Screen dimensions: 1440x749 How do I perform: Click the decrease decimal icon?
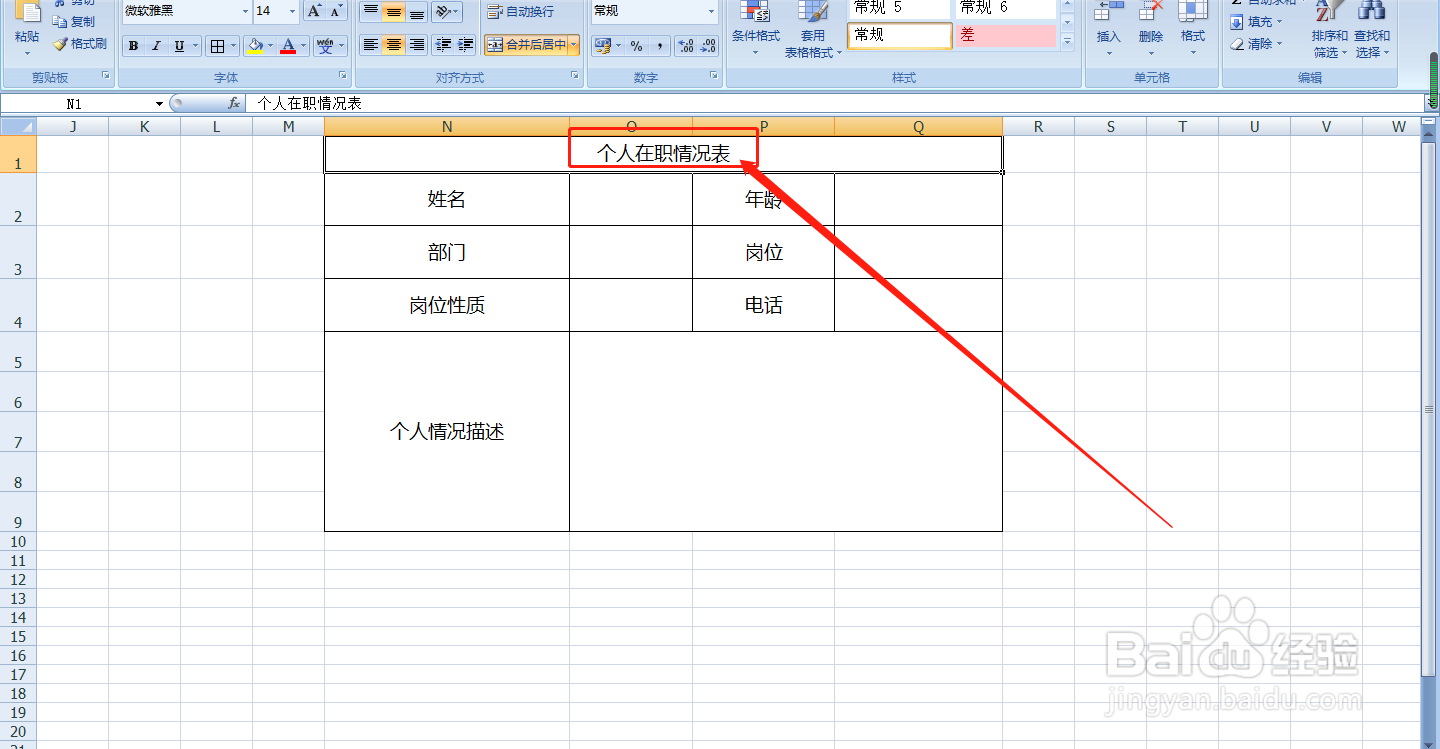[709, 46]
